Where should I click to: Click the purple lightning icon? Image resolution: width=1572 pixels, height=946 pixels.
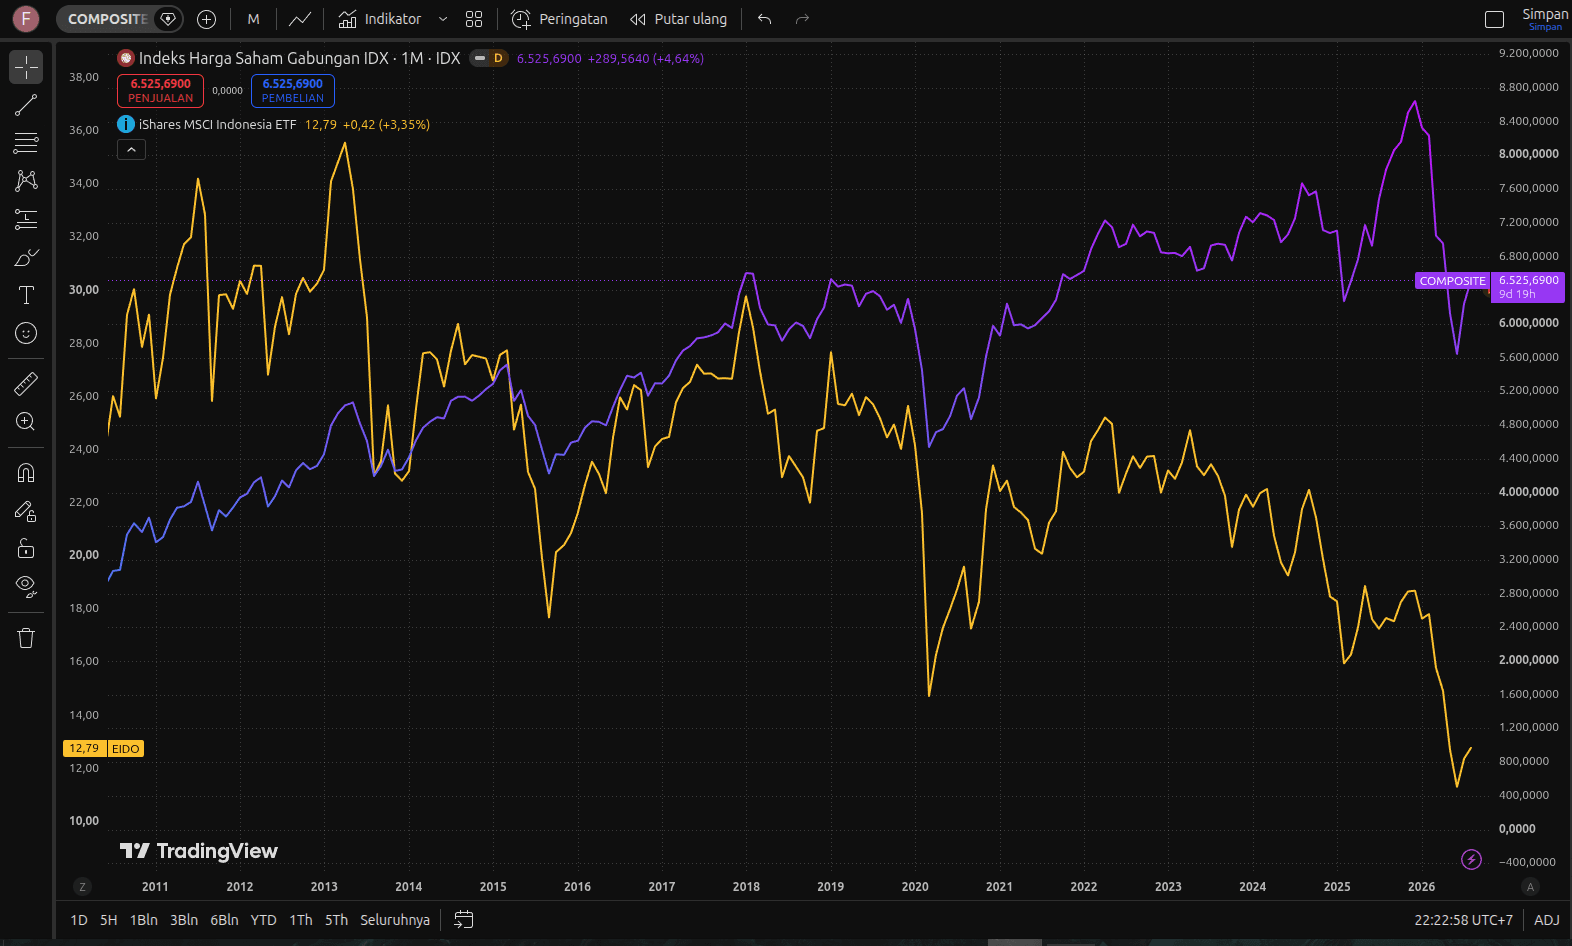1471,859
